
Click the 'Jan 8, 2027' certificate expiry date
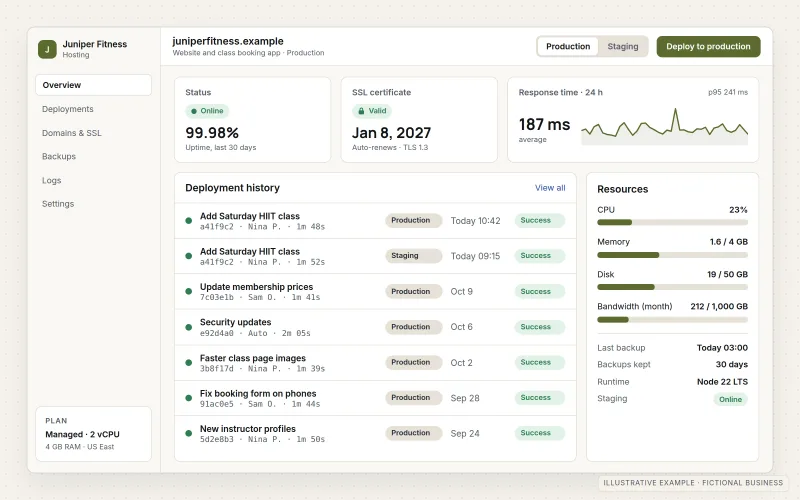click(391, 133)
